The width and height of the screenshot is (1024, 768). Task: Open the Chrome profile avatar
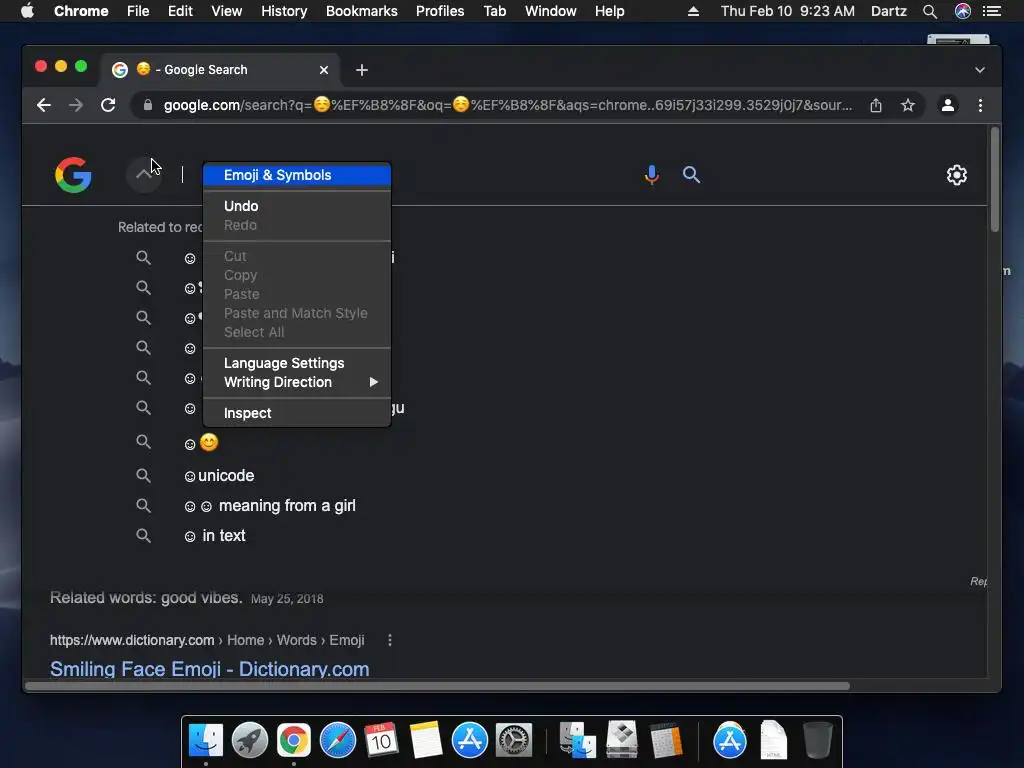pos(948,105)
